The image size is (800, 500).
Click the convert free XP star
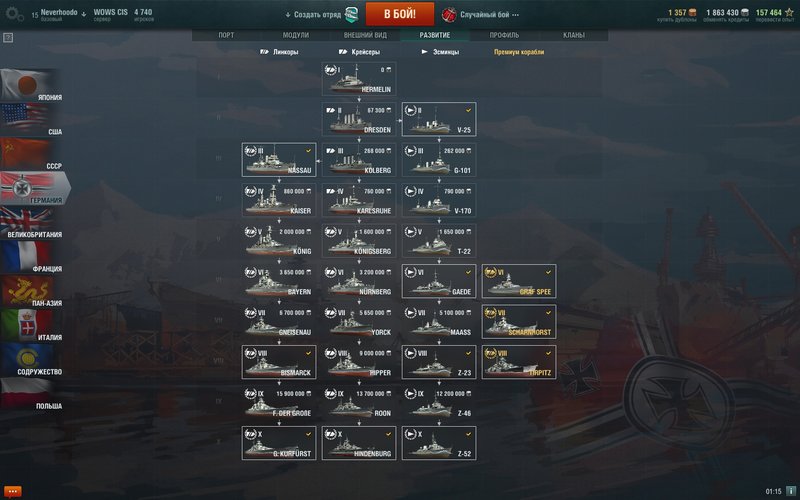[x=789, y=12]
